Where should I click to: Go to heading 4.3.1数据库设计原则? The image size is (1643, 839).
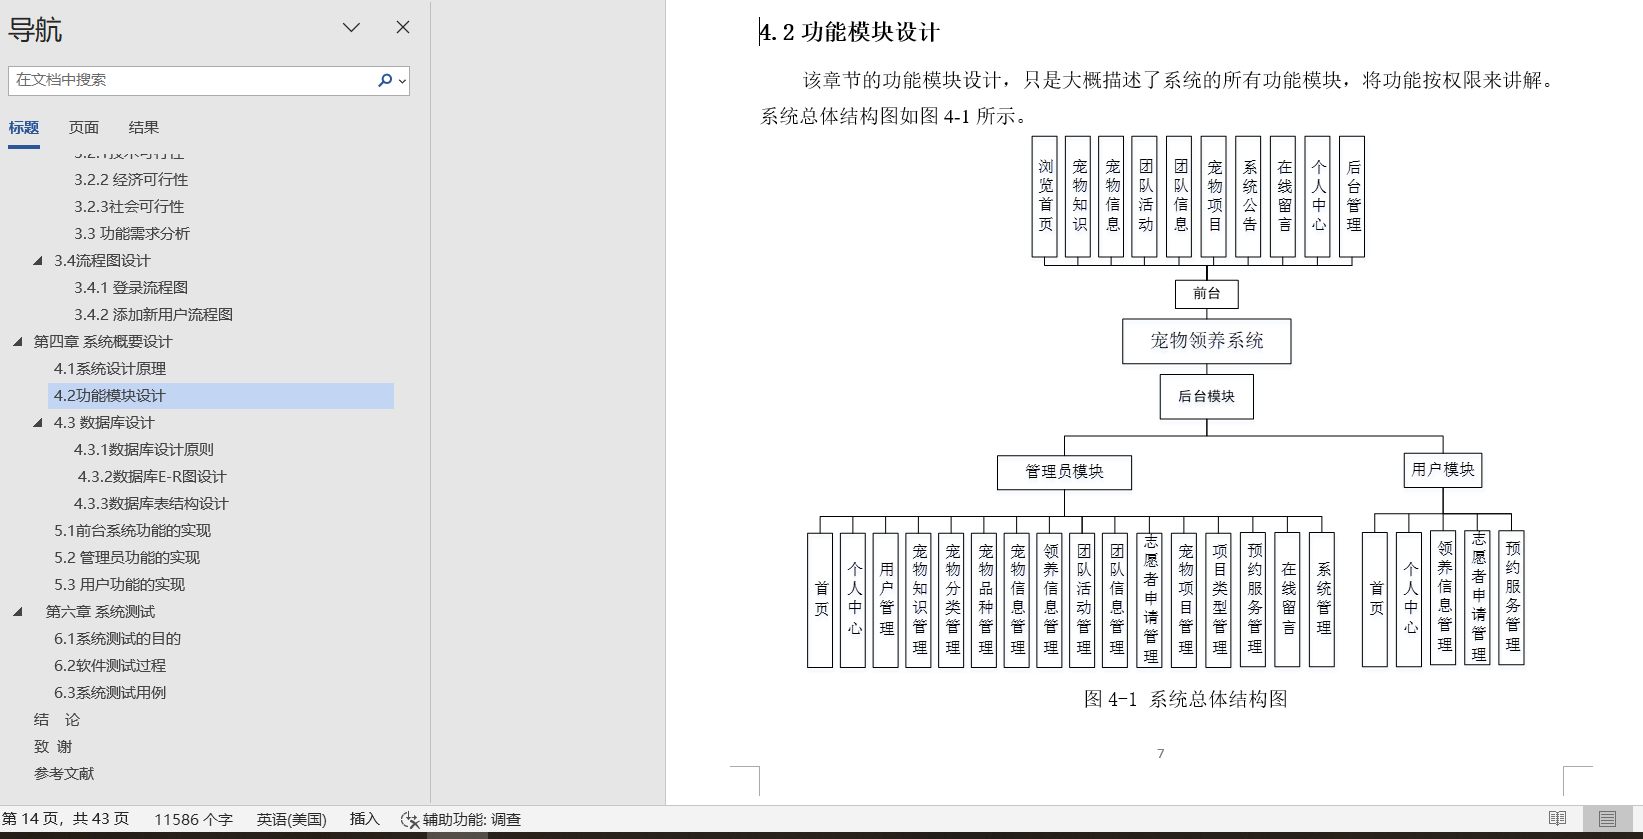pos(144,449)
